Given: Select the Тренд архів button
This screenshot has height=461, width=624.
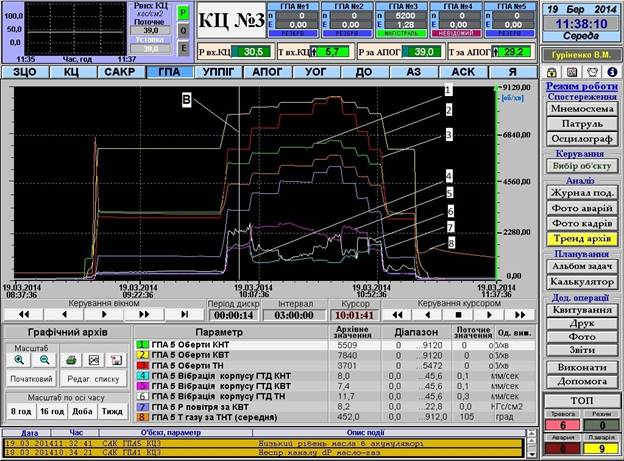Looking at the screenshot, I should pyautogui.click(x=582, y=238).
